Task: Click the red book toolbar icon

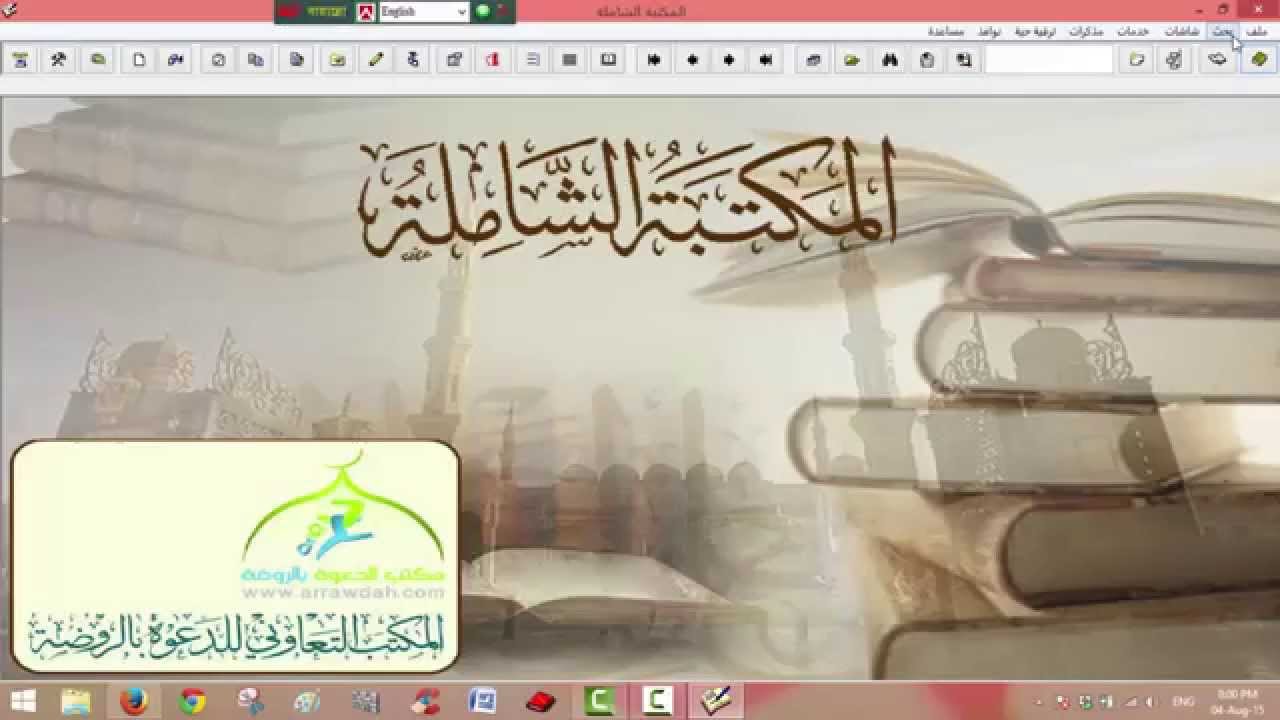Action: coord(493,60)
